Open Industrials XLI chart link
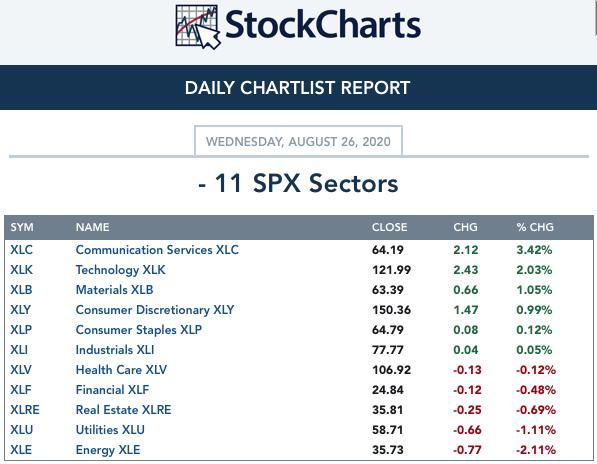The width and height of the screenshot is (597, 464). [115, 350]
